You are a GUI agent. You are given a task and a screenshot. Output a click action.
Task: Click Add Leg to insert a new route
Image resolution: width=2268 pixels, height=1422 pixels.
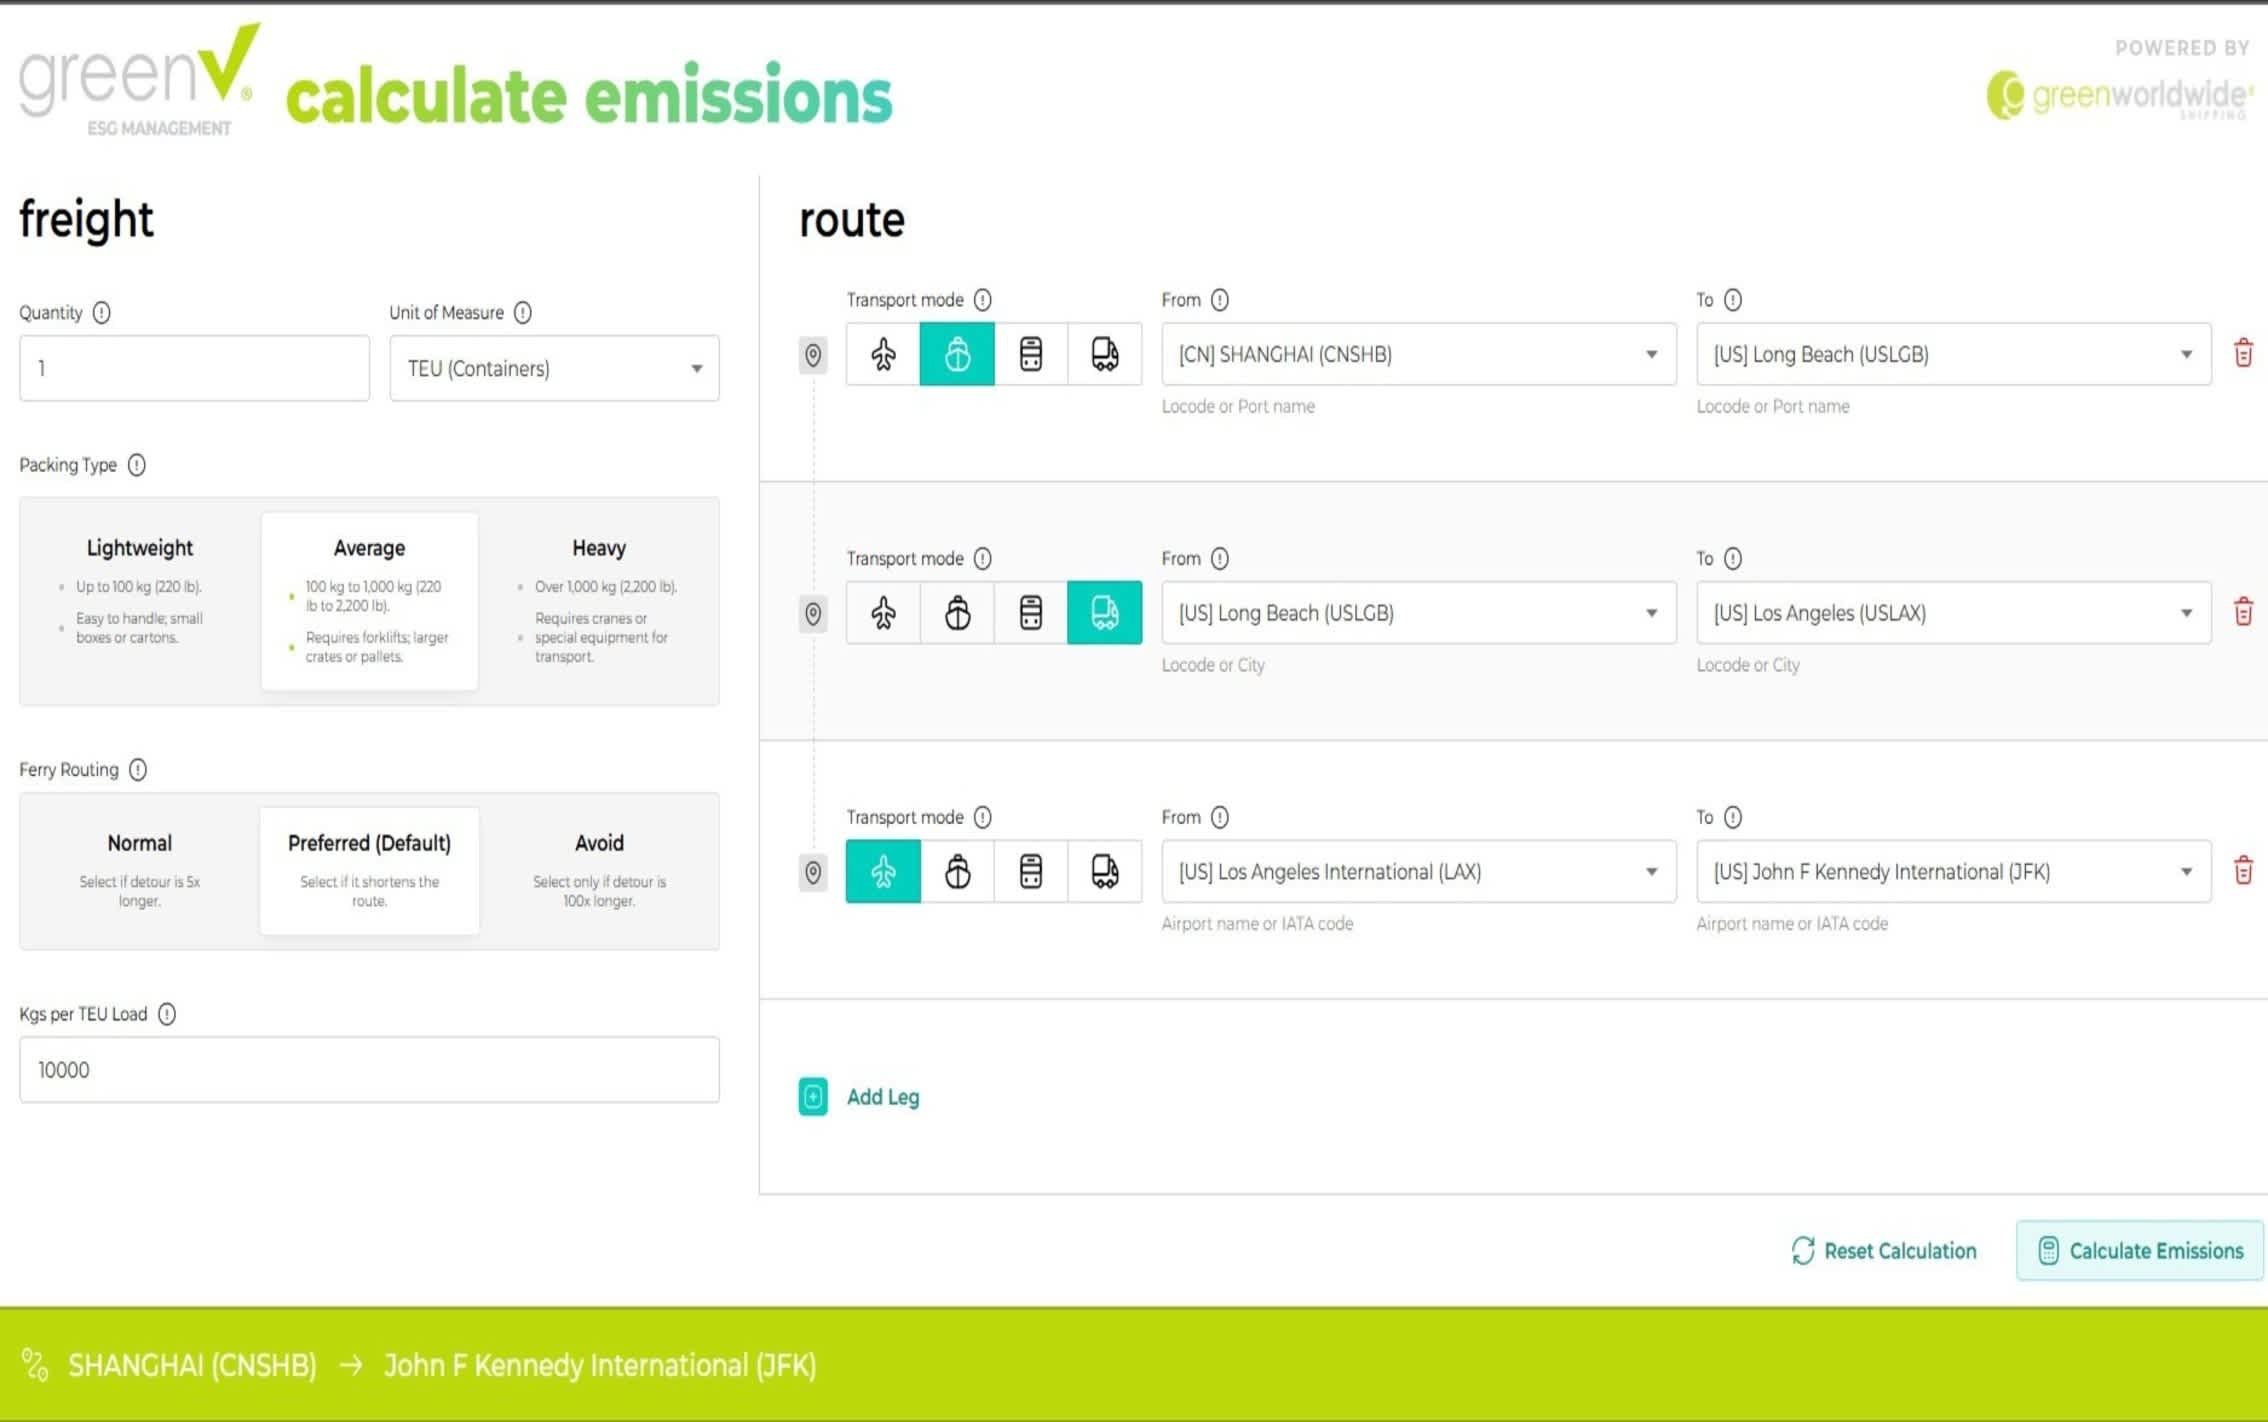(860, 1096)
